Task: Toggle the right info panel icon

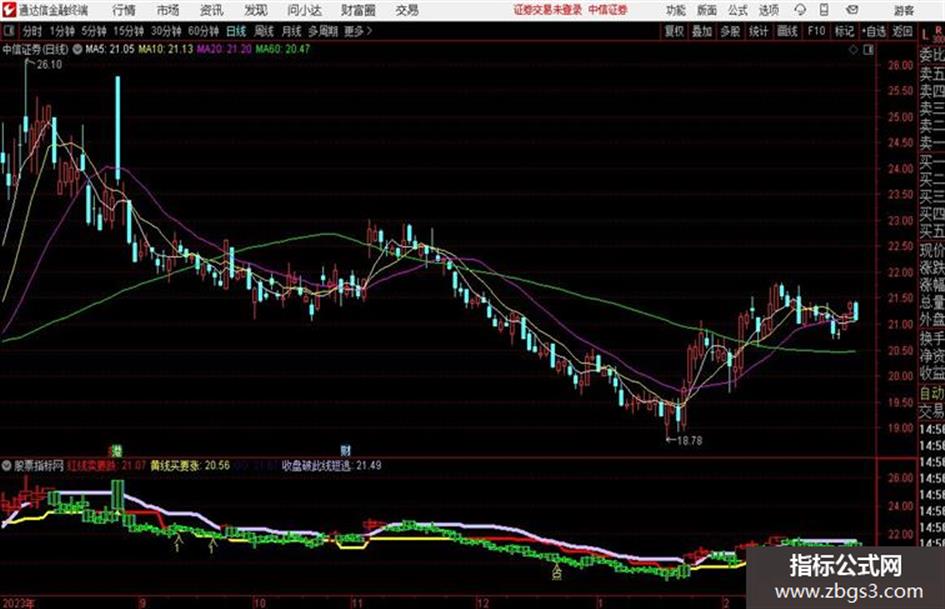Action: (x=868, y=50)
